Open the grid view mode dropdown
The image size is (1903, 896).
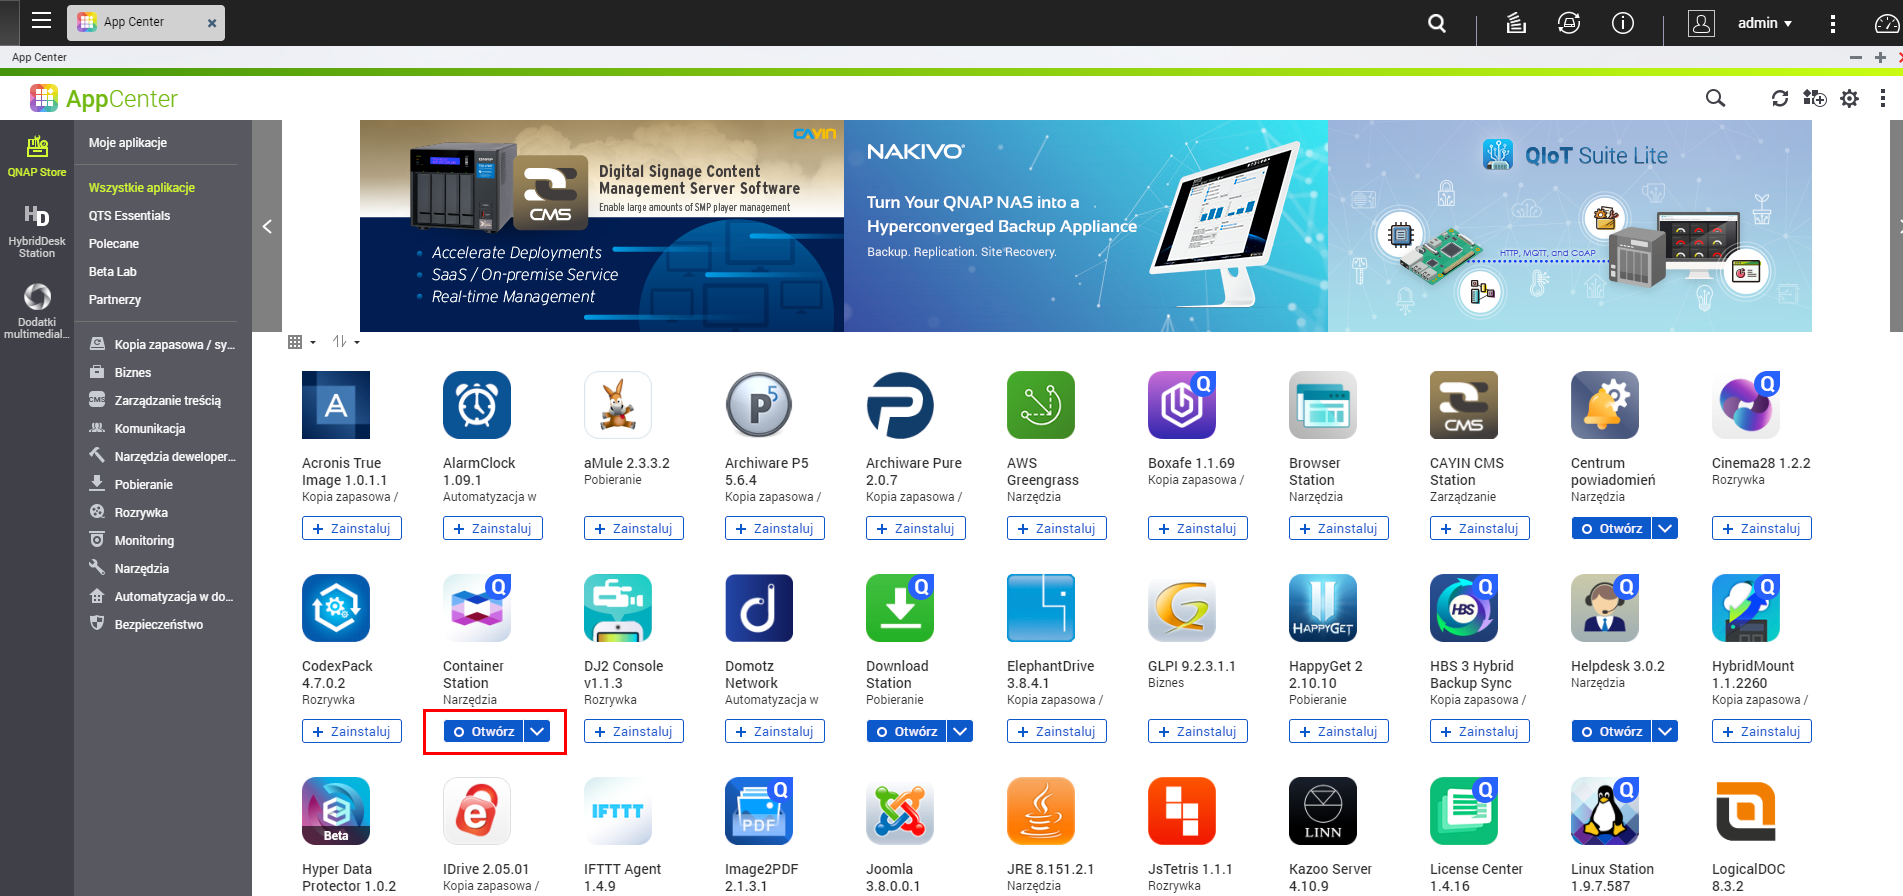coord(302,342)
